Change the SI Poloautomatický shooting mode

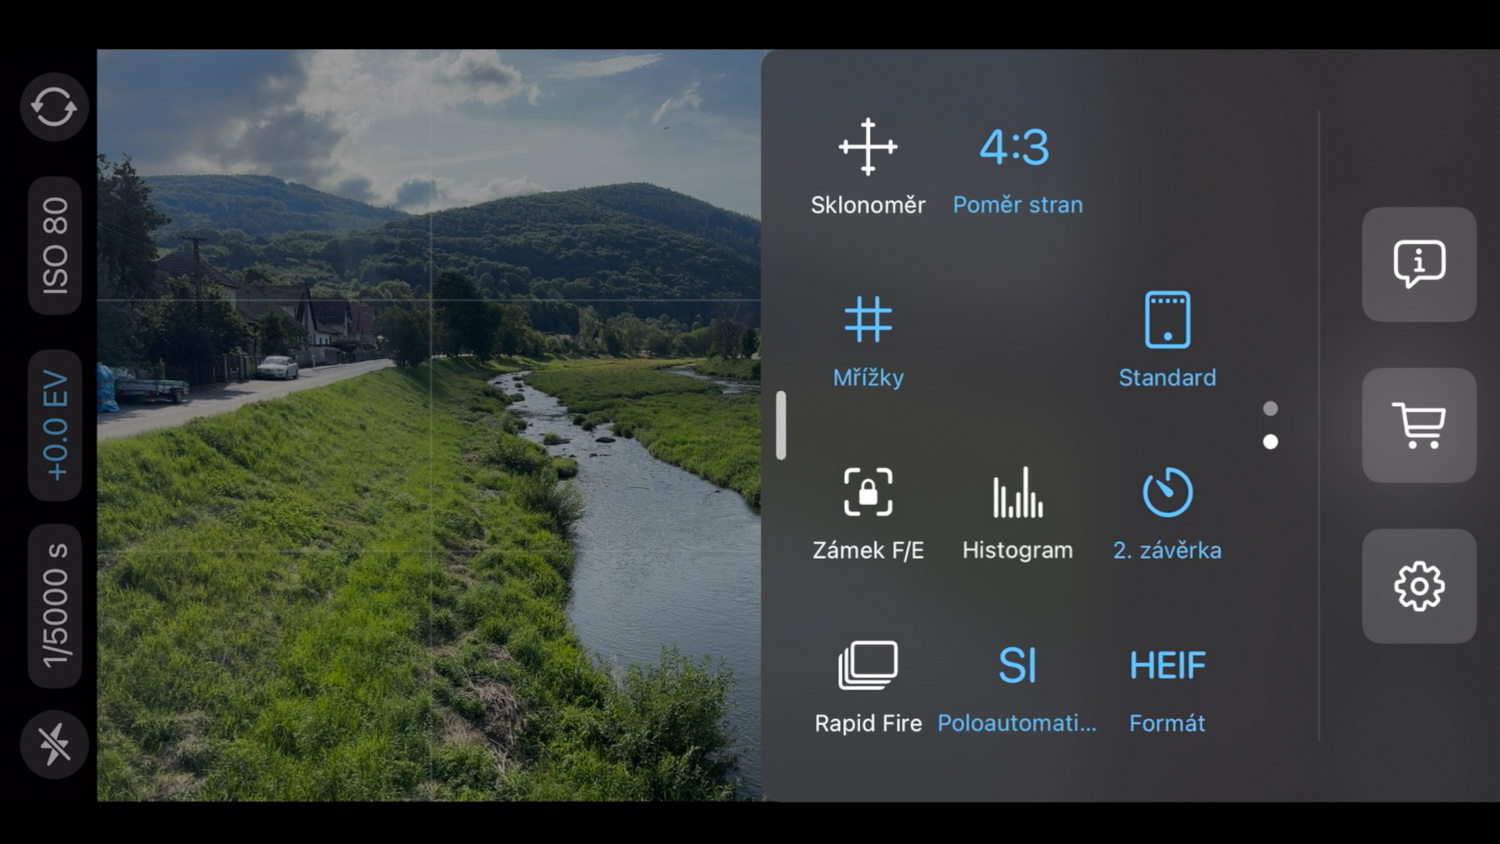coord(1016,686)
